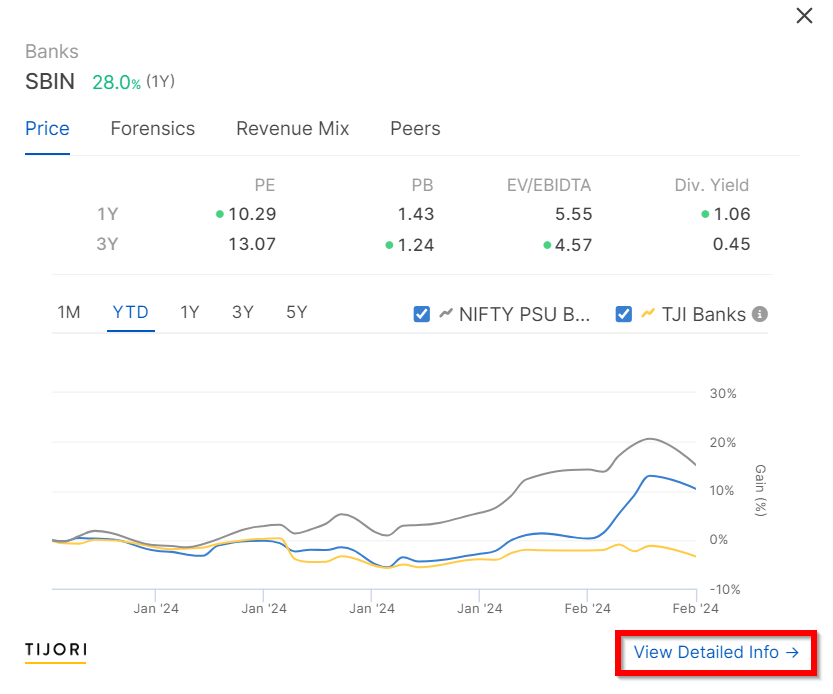The height and width of the screenshot is (694, 833).
Task: Click the EV/EBIDTA column header
Action: (549, 185)
